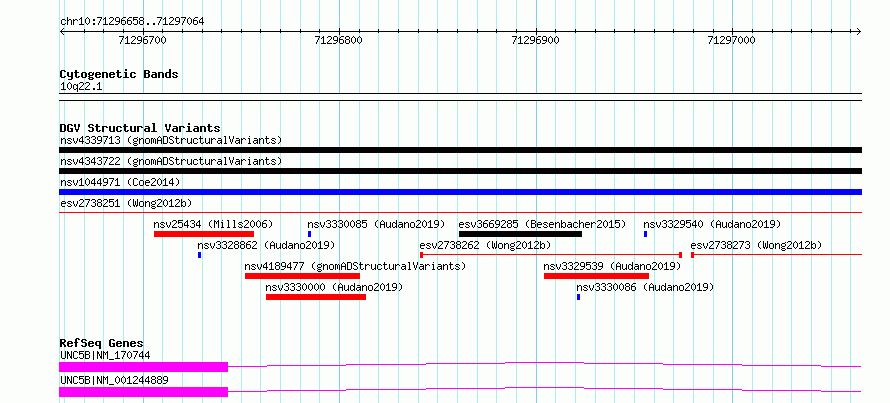Click the 71296700 ruler coordinate

point(142,40)
